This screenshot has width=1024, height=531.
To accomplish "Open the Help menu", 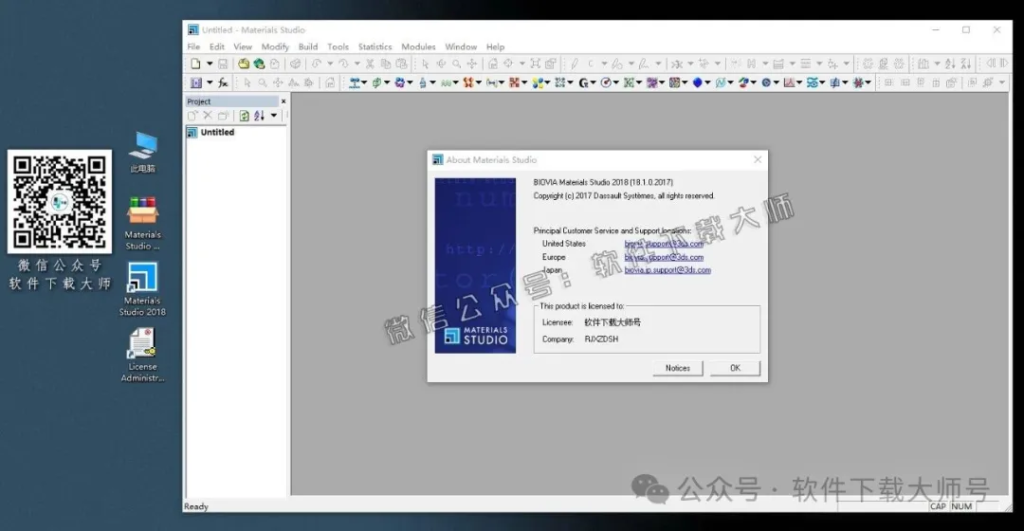I will tap(495, 47).
